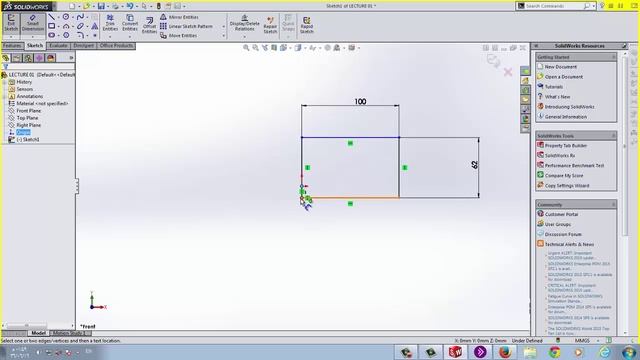Open the Linear Sketch Pattern dropdown arrow
Screen dimensions: 640x360
(x=223, y=27)
